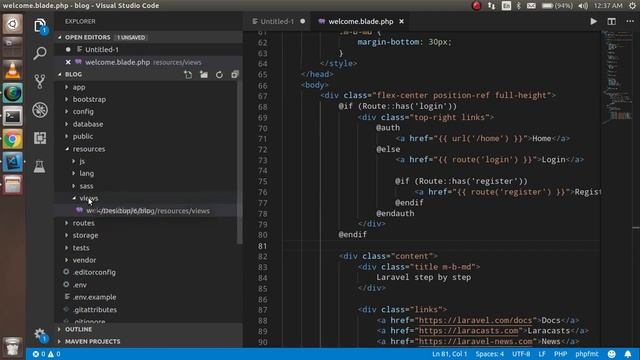Click the code minimap preview
This screenshot has width=640, height=360.
[x=617, y=77]
